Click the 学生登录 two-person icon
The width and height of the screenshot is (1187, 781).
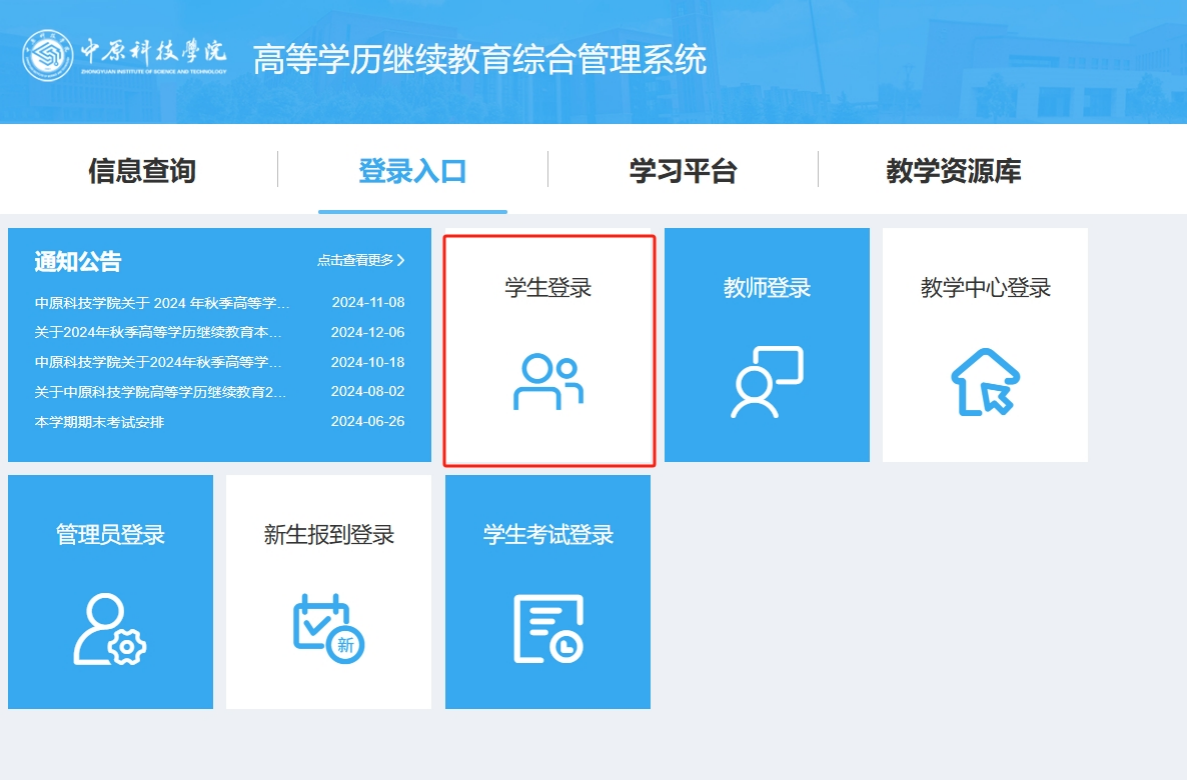tap(548, 382)
